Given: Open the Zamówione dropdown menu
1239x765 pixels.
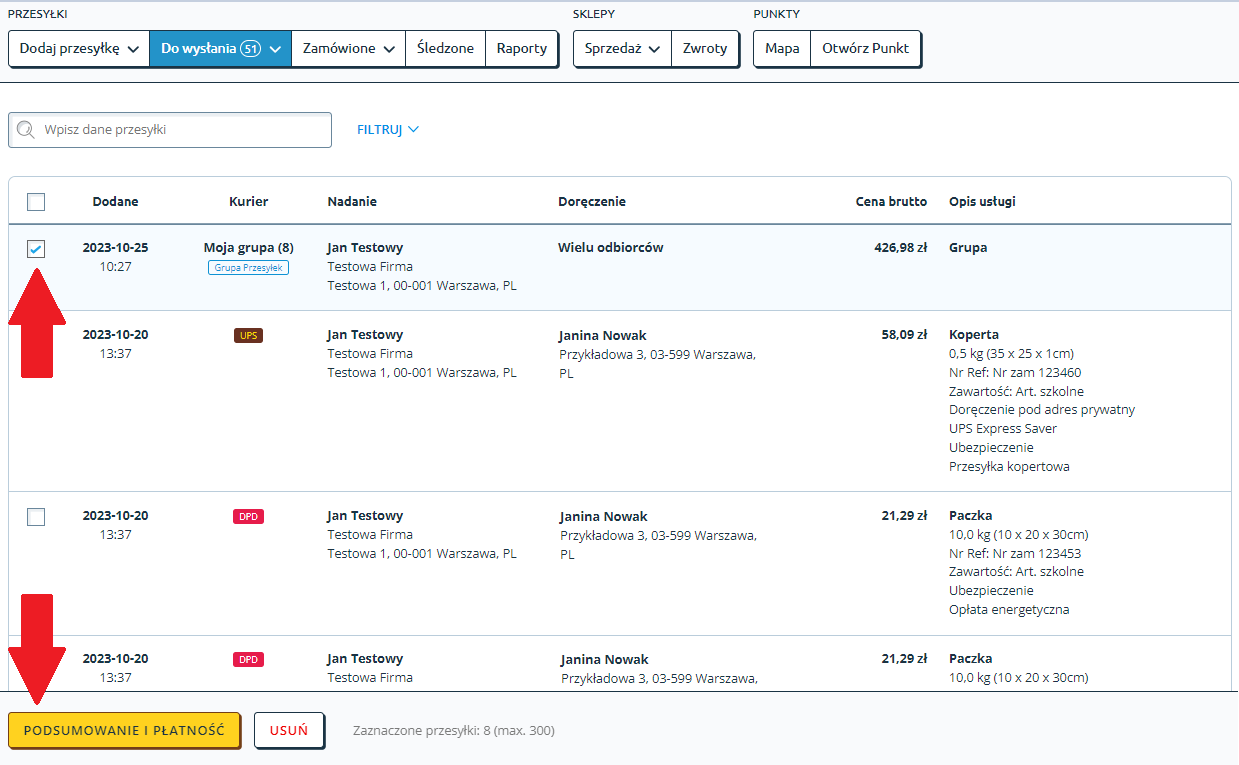Looking at the screenshot, I should tap(349, 48).
